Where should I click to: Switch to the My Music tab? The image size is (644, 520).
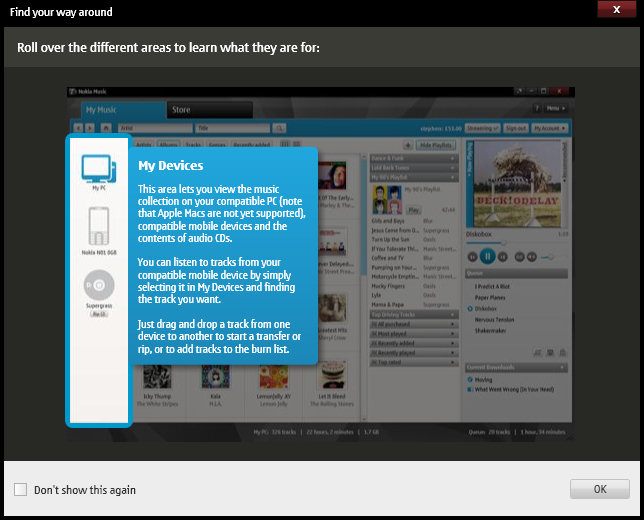tap(102, 110)
